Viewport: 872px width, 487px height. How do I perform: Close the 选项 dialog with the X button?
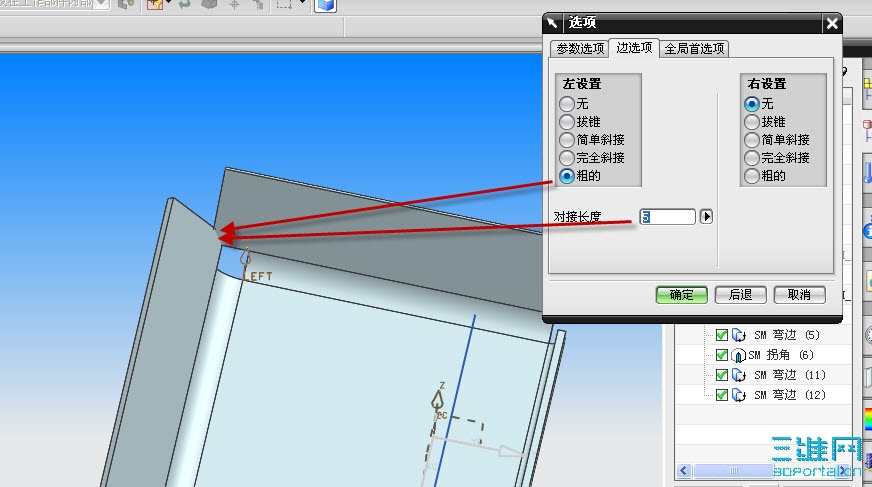[832, 23]
